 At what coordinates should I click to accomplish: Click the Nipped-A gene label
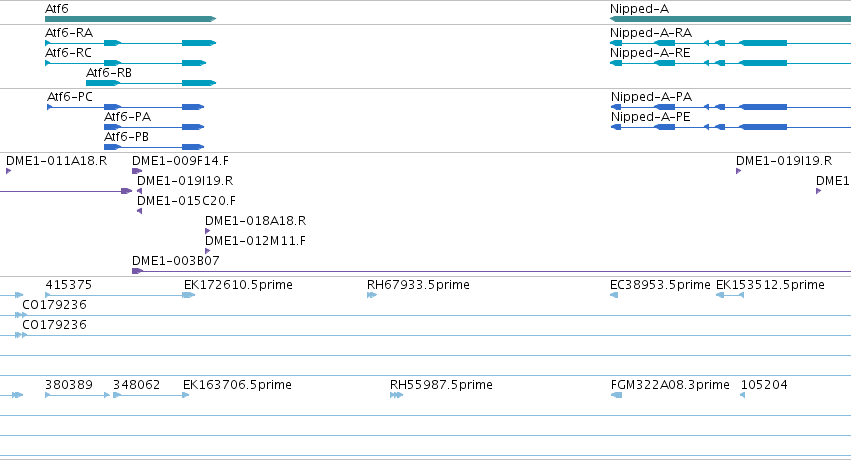pyautogui.click(x=639, y=9)
